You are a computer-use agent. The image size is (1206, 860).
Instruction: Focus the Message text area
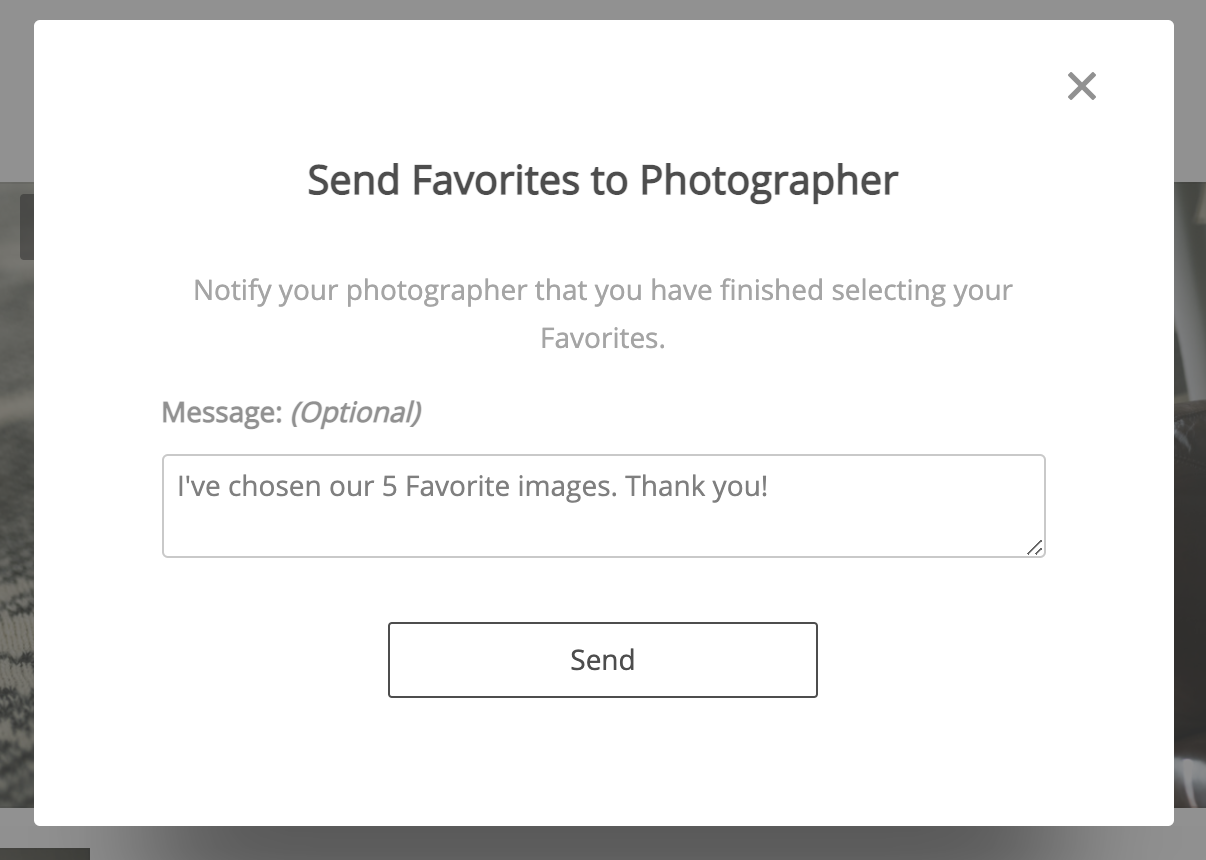[x=604, y=506]
